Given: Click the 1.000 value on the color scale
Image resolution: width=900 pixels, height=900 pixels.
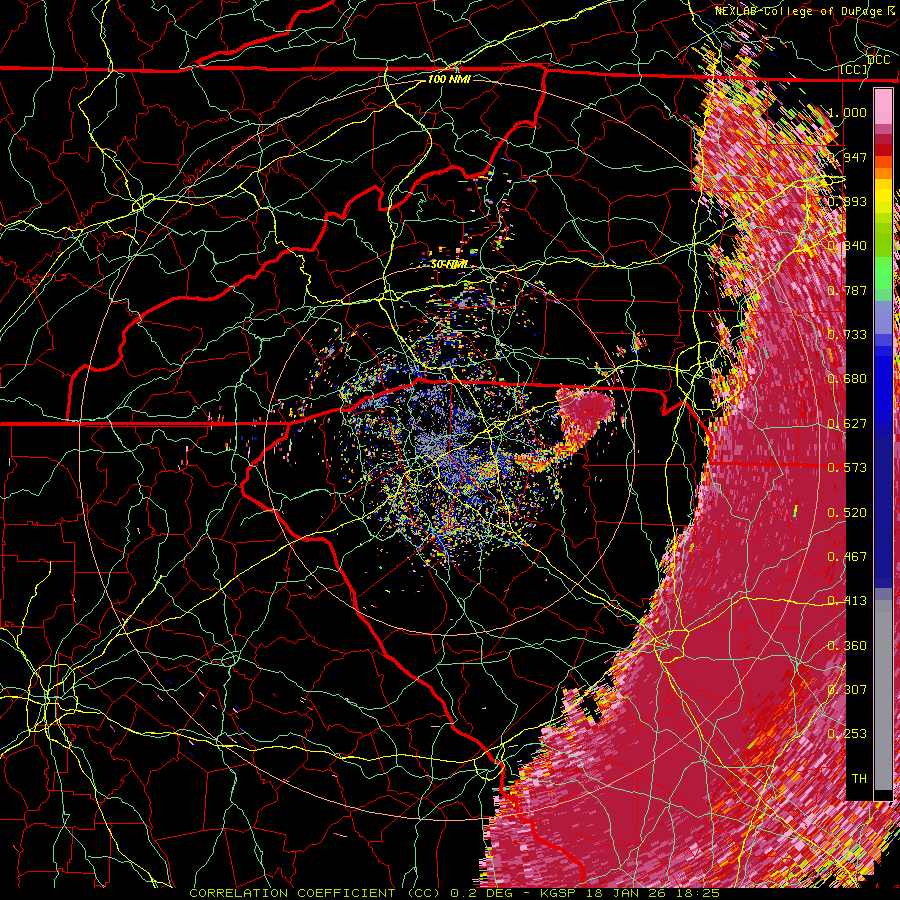Looking at the screenshot, I should (847, 112).
